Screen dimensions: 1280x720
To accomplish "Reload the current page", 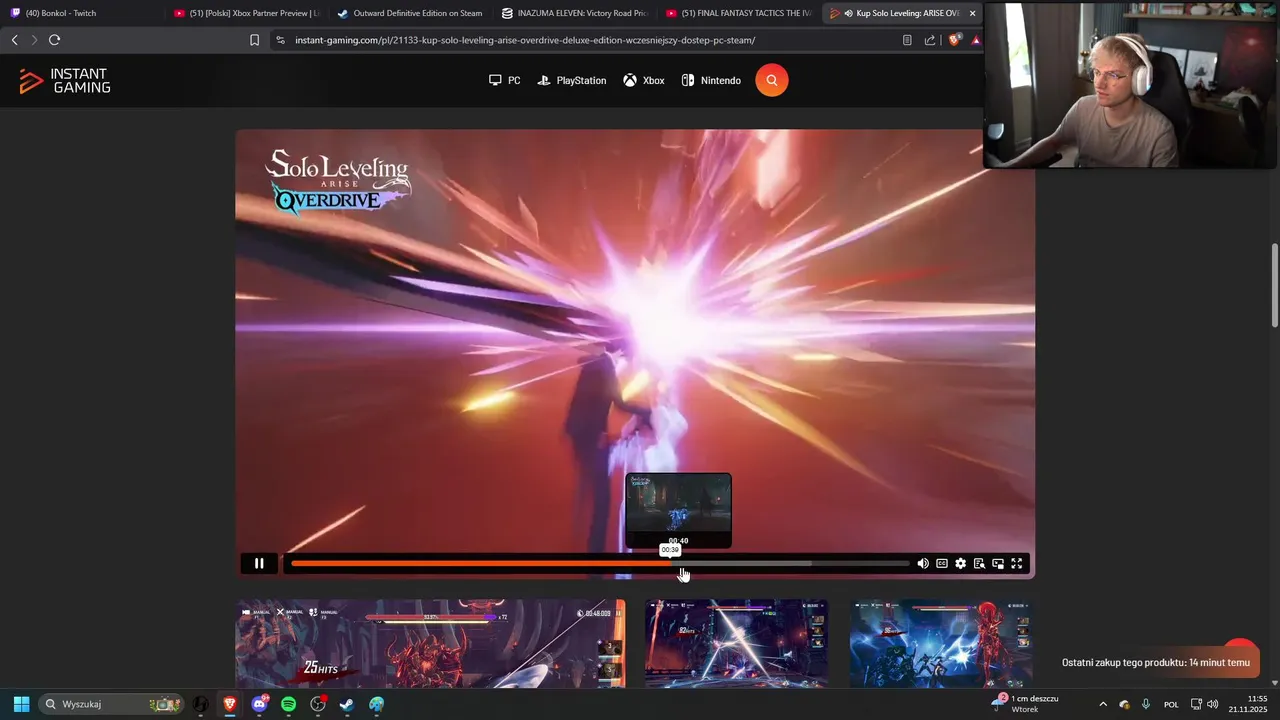I will pos(55,40).
